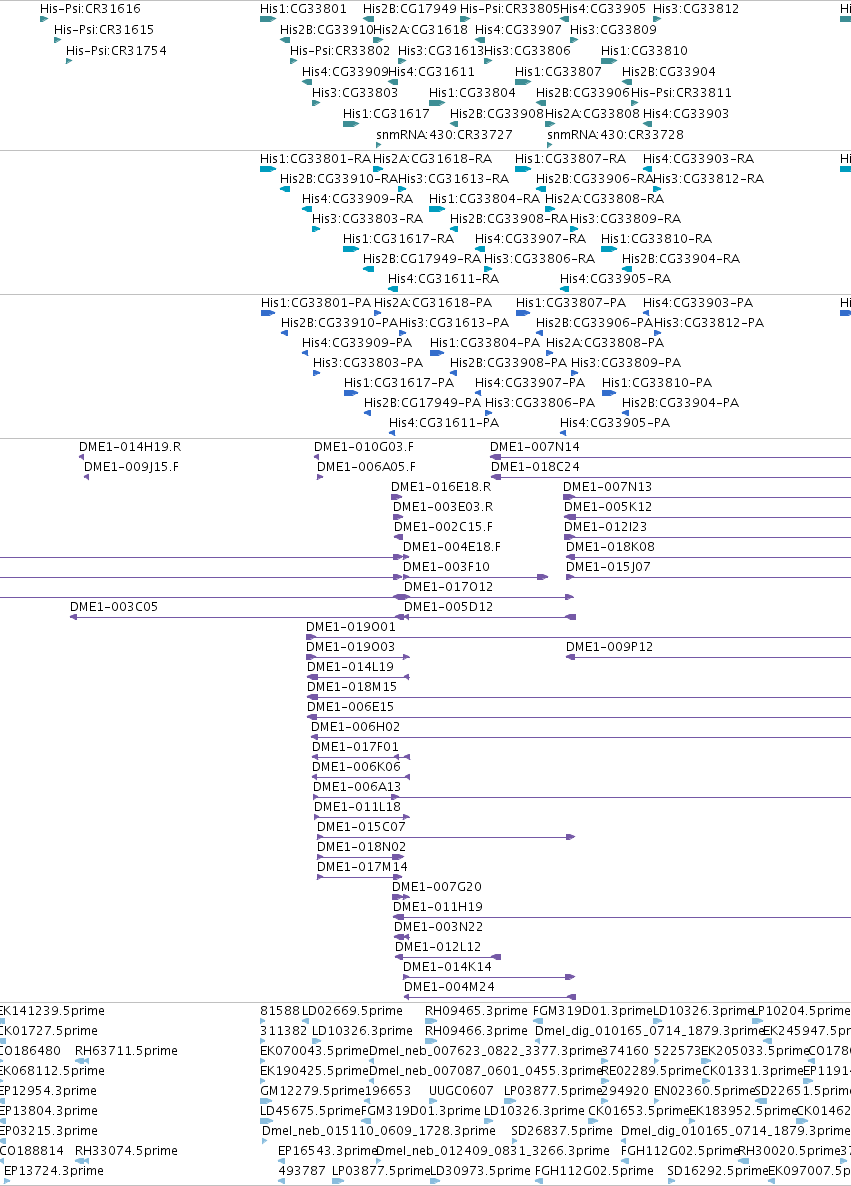
Task: Select the His-Psi:CR33805 gene label
Action: (x=510, y=9)
